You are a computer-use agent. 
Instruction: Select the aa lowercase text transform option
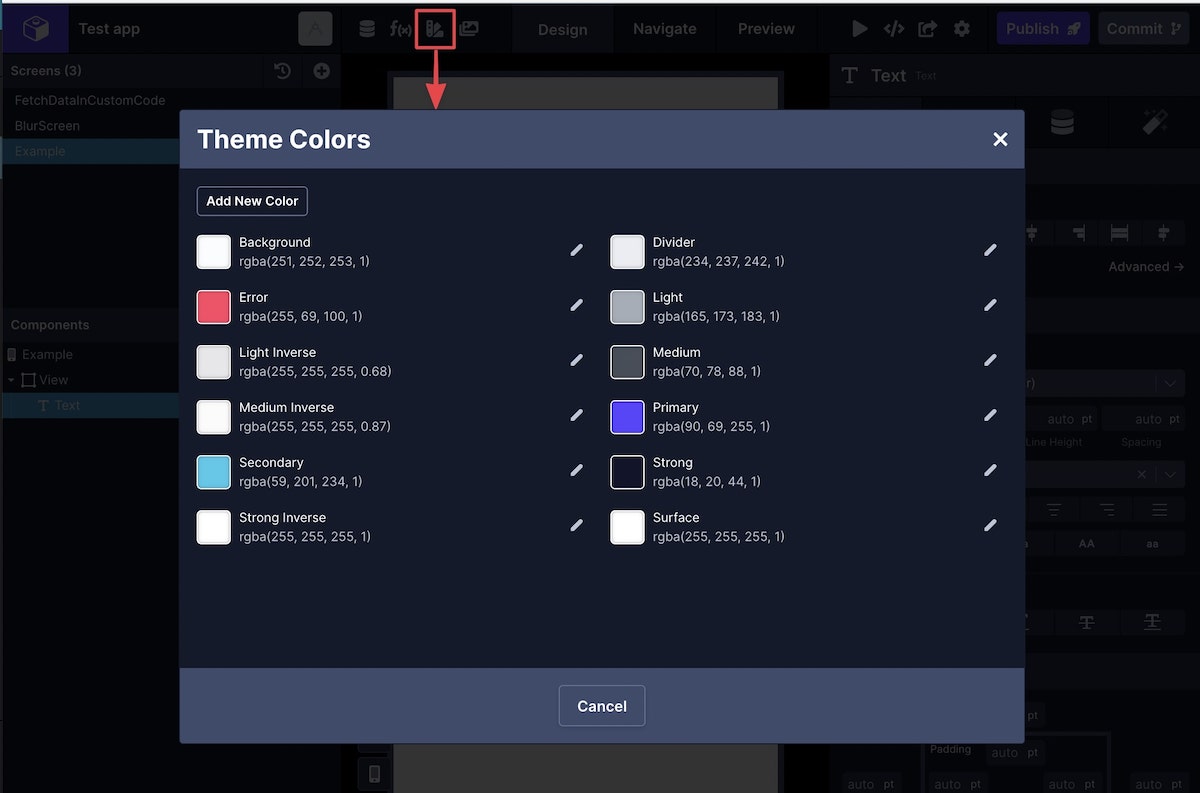(x=1152, y=544)
